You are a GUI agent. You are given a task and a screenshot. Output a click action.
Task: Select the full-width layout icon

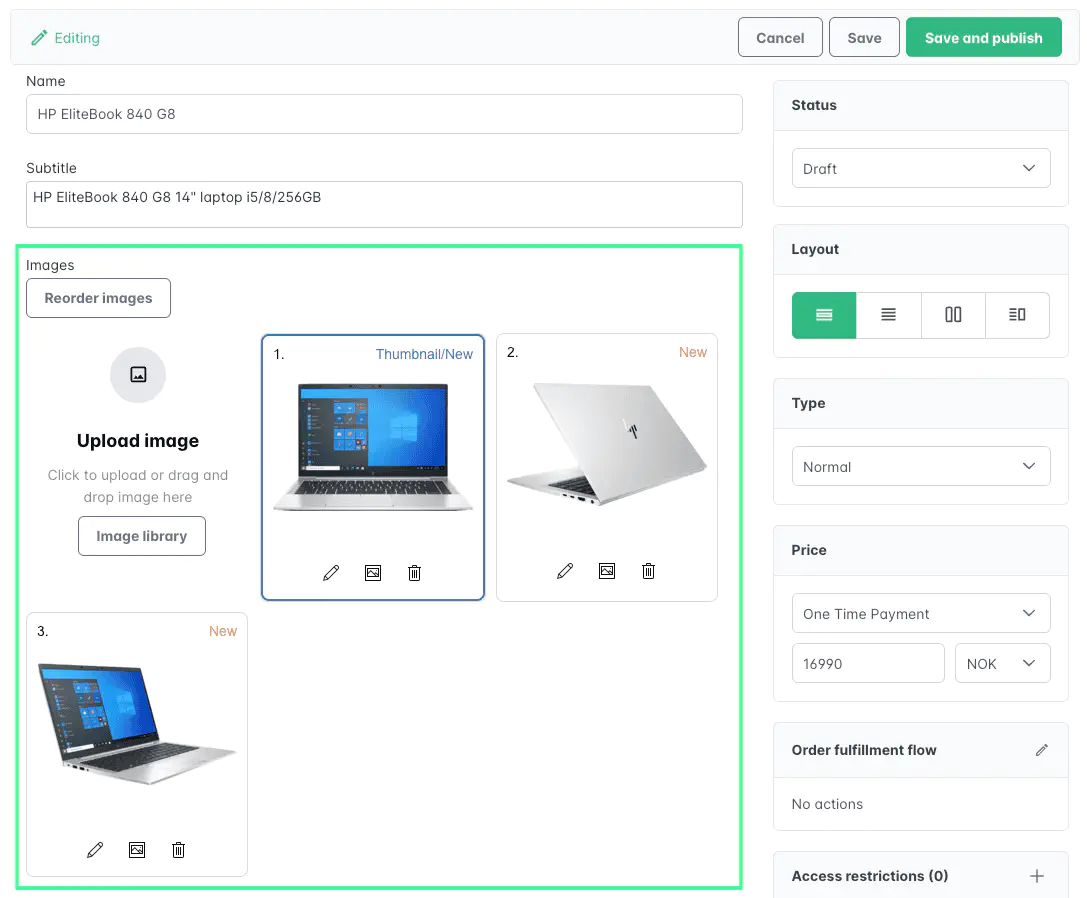823,315
